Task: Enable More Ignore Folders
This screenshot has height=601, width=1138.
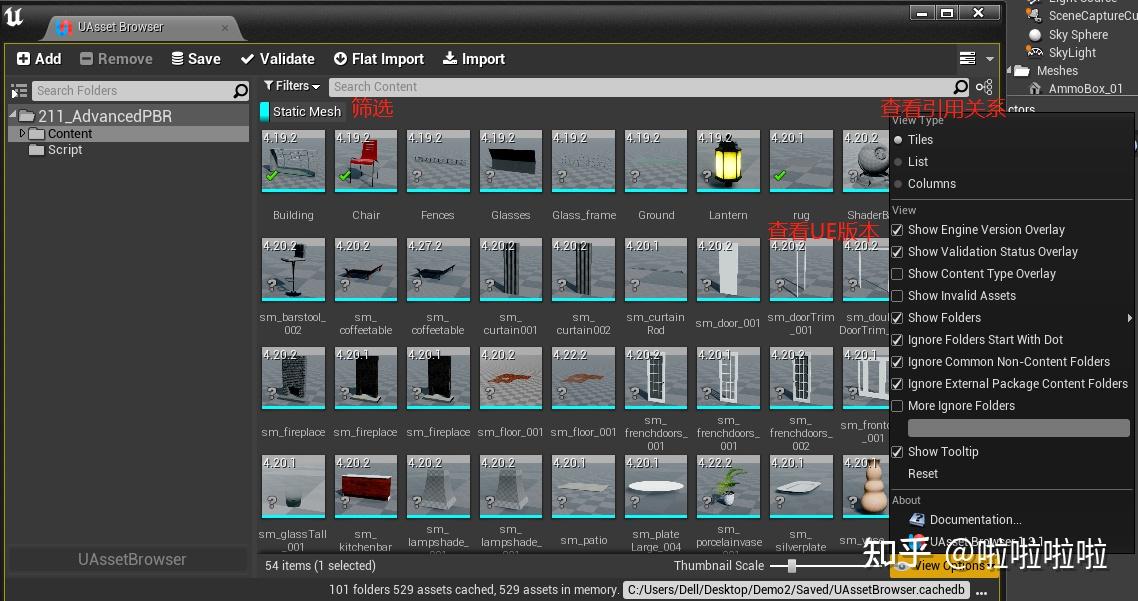Action: click(x=898, y=406)
